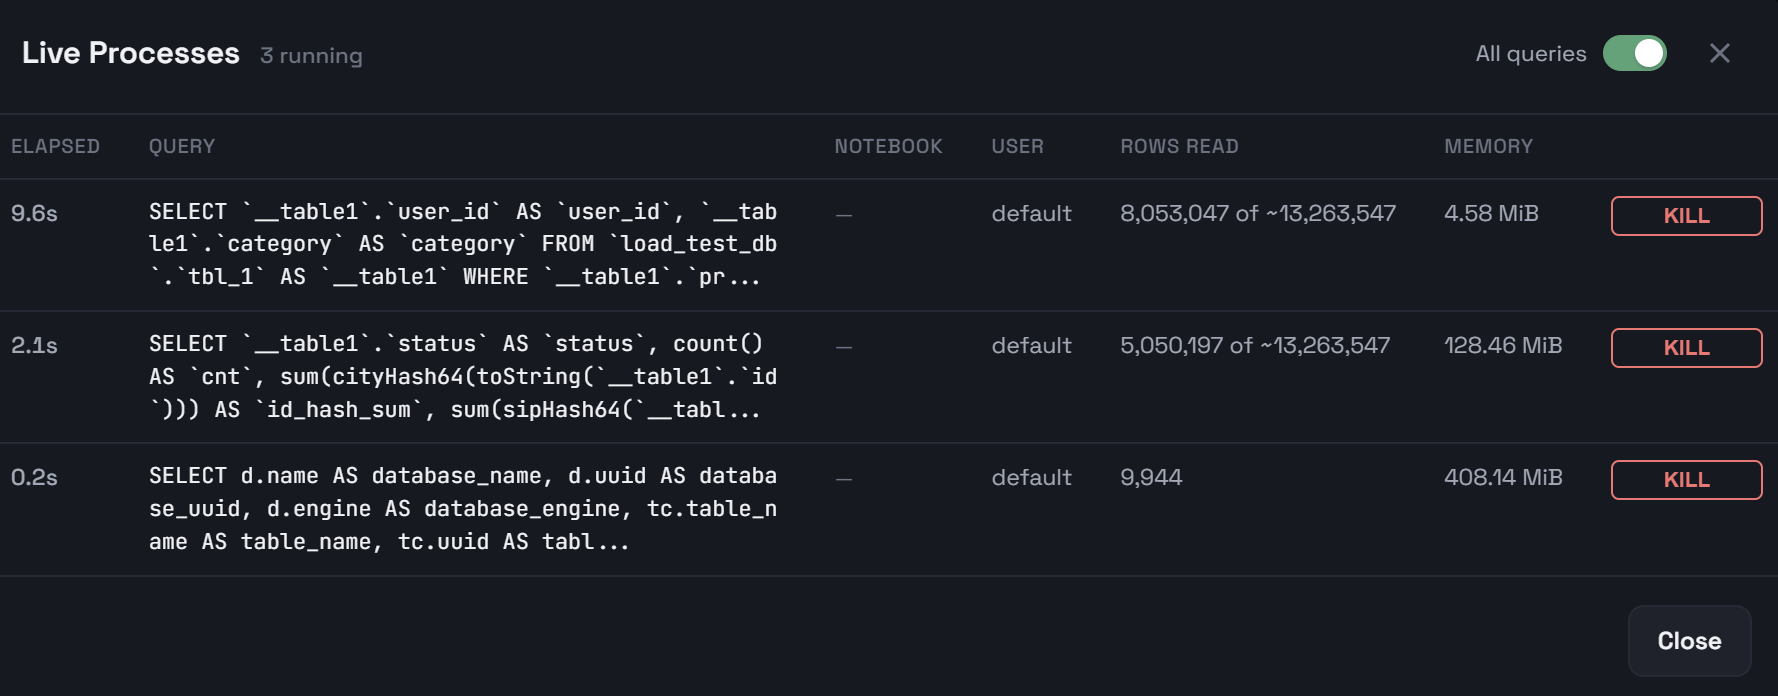Click user default in the 9.6s row
The width and height of the screenshot is (1778, 696).
point(1031,213)
